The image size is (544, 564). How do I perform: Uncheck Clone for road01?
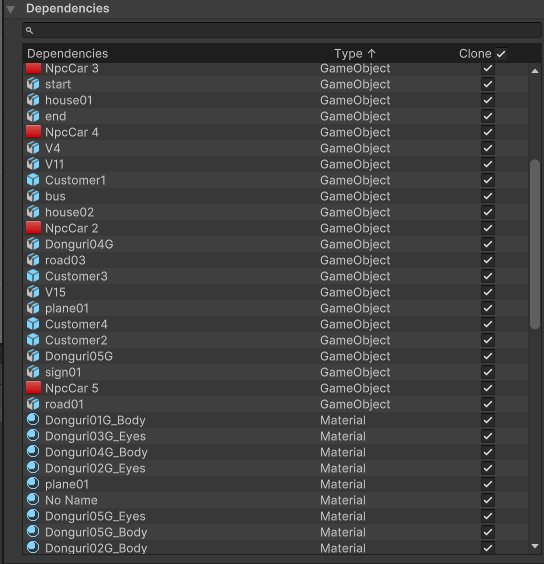coord(488,404)
